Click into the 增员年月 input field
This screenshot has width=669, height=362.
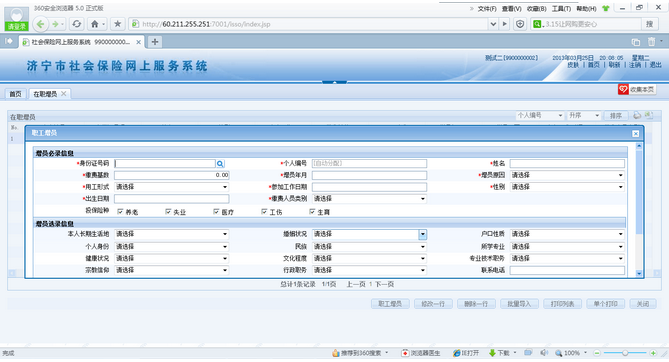369,175
